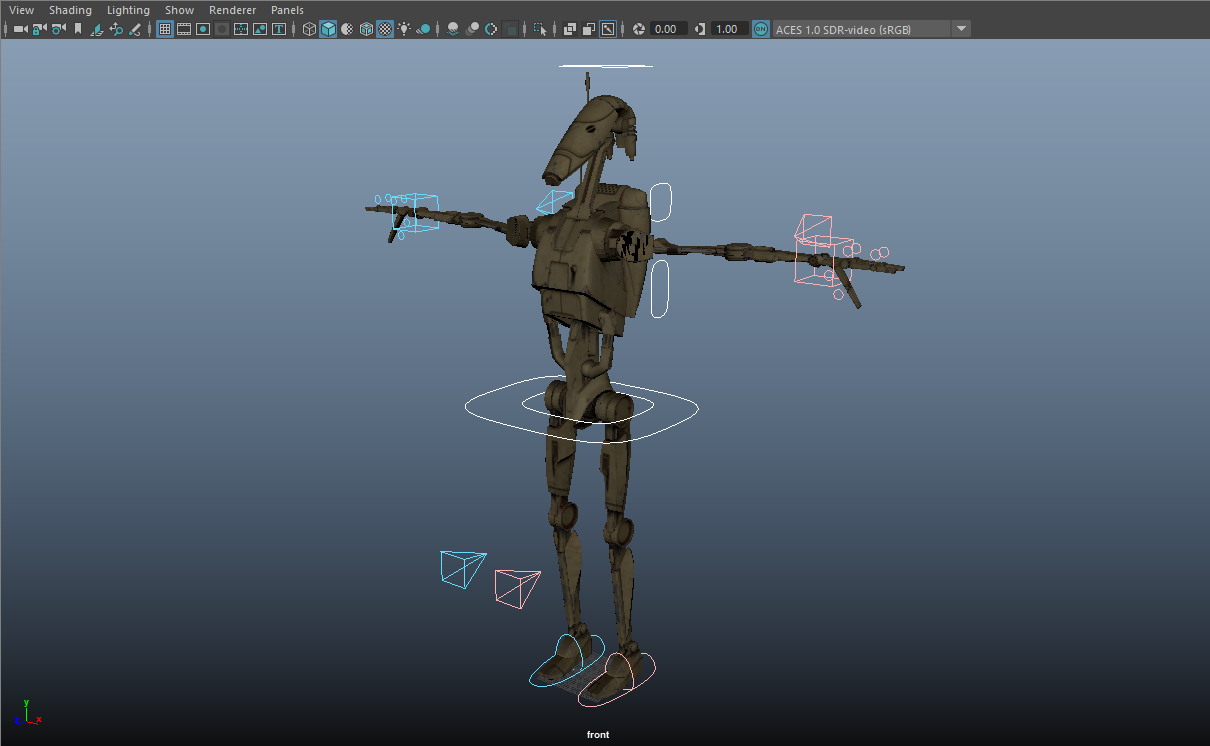Toggle the View Transform ON button

[761, 29]
